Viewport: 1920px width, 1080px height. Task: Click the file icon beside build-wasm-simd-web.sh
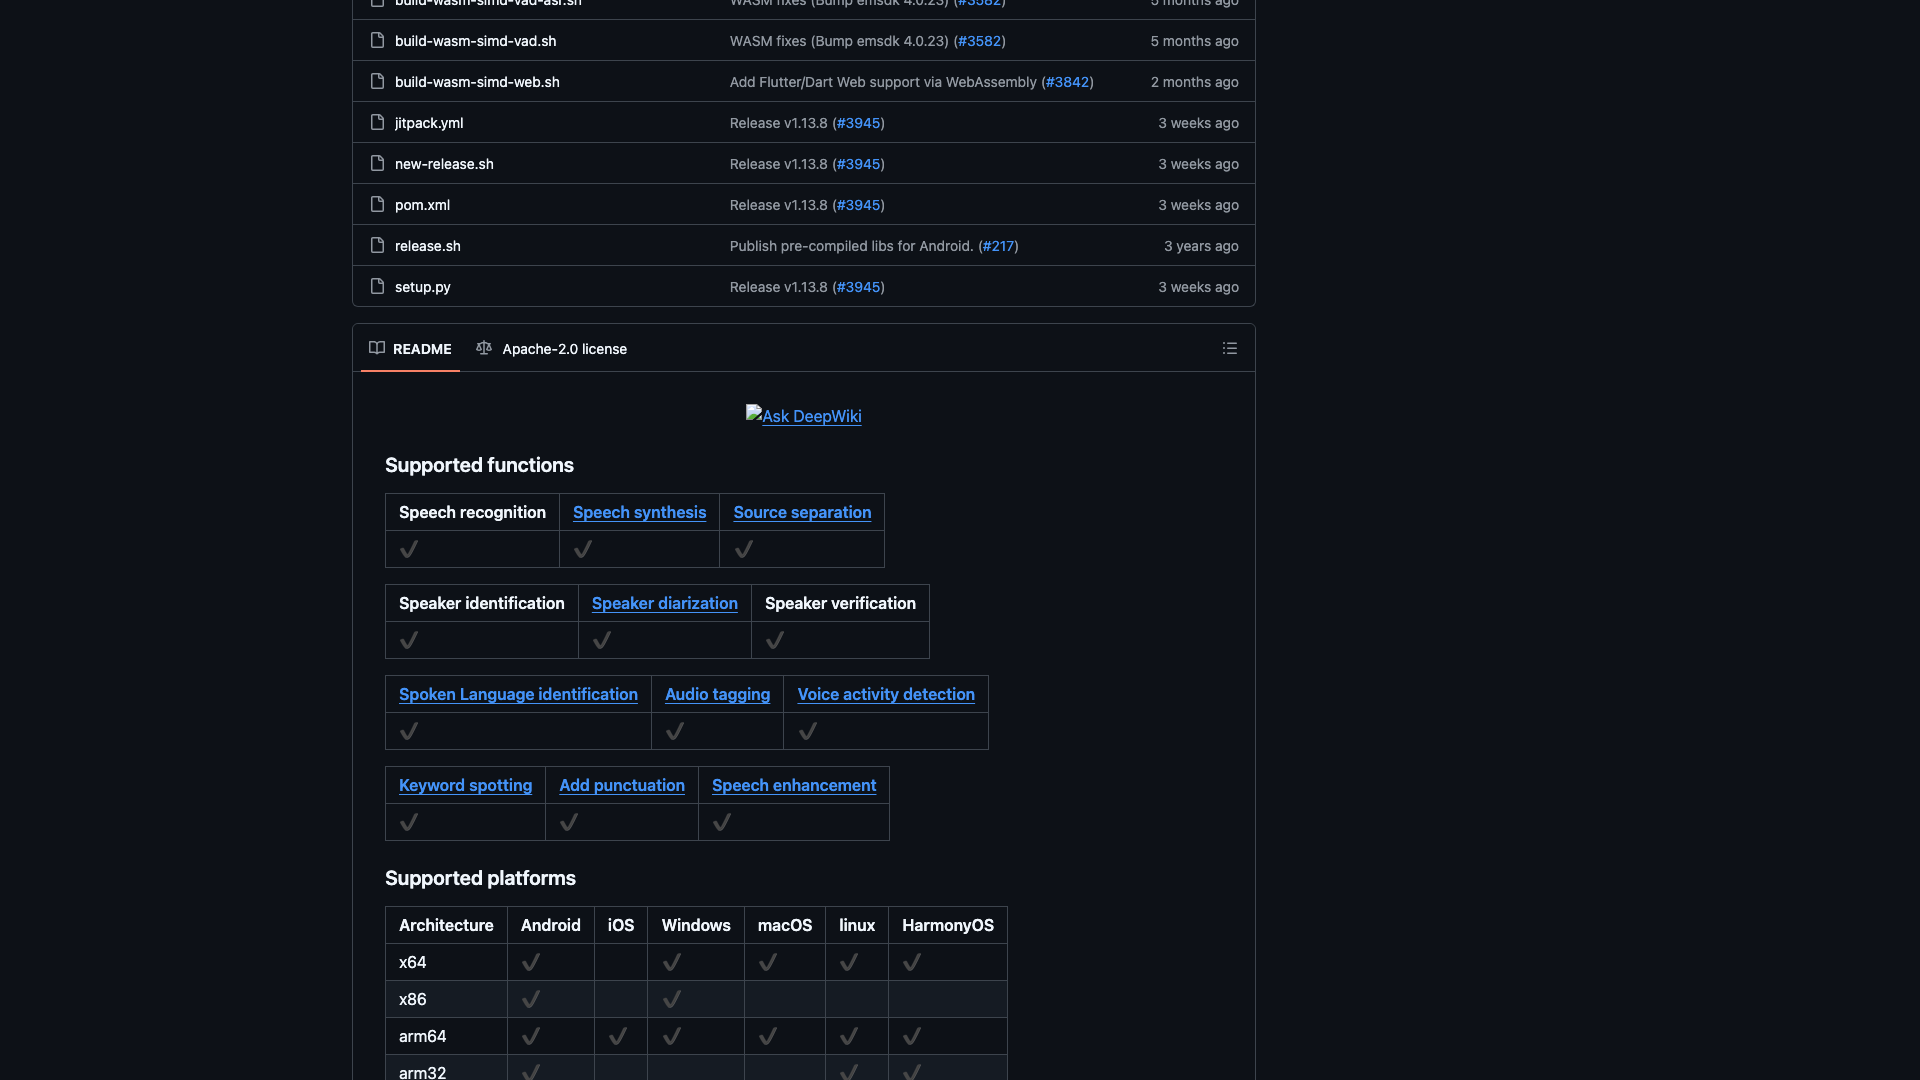pos(377,81)
